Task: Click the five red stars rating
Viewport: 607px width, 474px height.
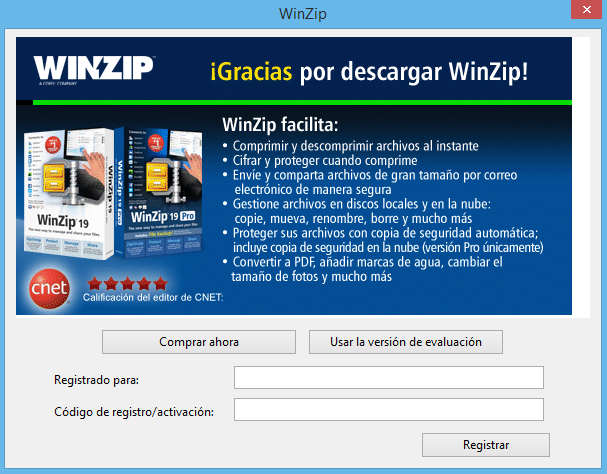Action: point(127,284)
